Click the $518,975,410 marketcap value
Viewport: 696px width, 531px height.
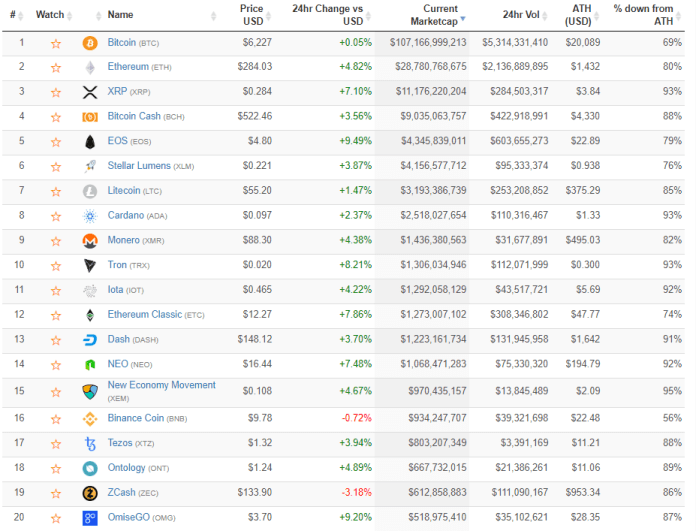[x=437, y=517]
